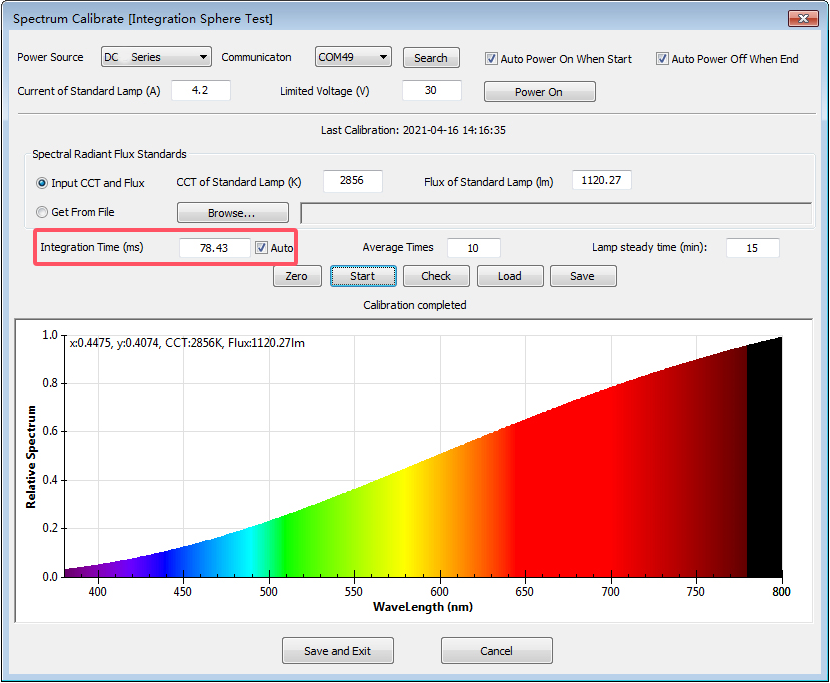830x683 pixels.
Task: Choose the Get From File option
Action: point(42,212)
